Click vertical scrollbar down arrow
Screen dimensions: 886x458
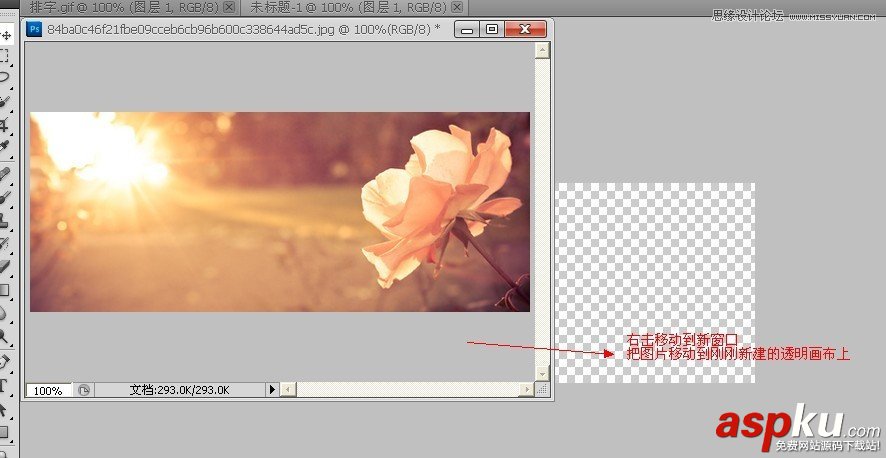[x=542, y=373]
